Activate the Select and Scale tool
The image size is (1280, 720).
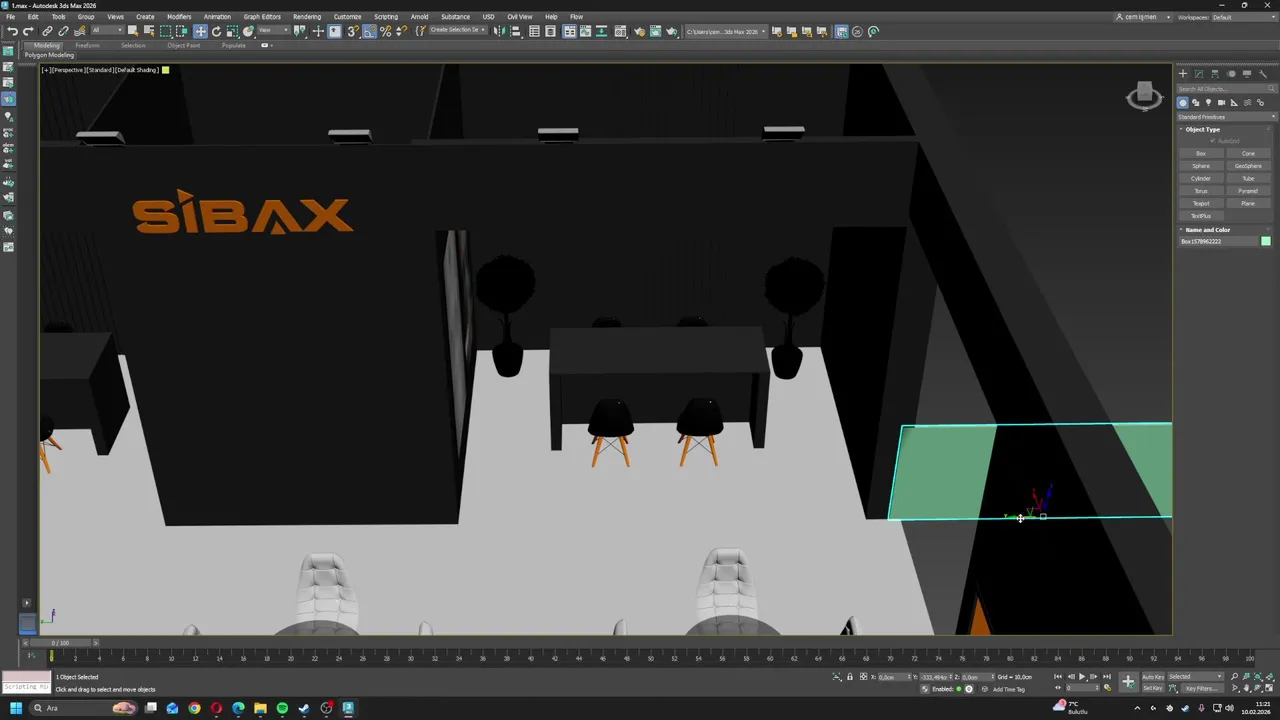tap(232, 31)
